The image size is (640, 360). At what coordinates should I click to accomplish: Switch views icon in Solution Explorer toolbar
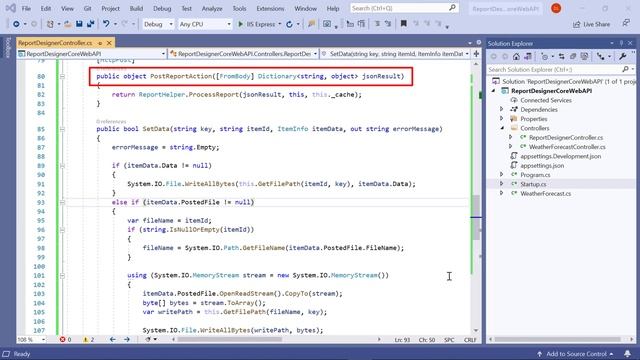pyautogui.click(x=528, y=57)
